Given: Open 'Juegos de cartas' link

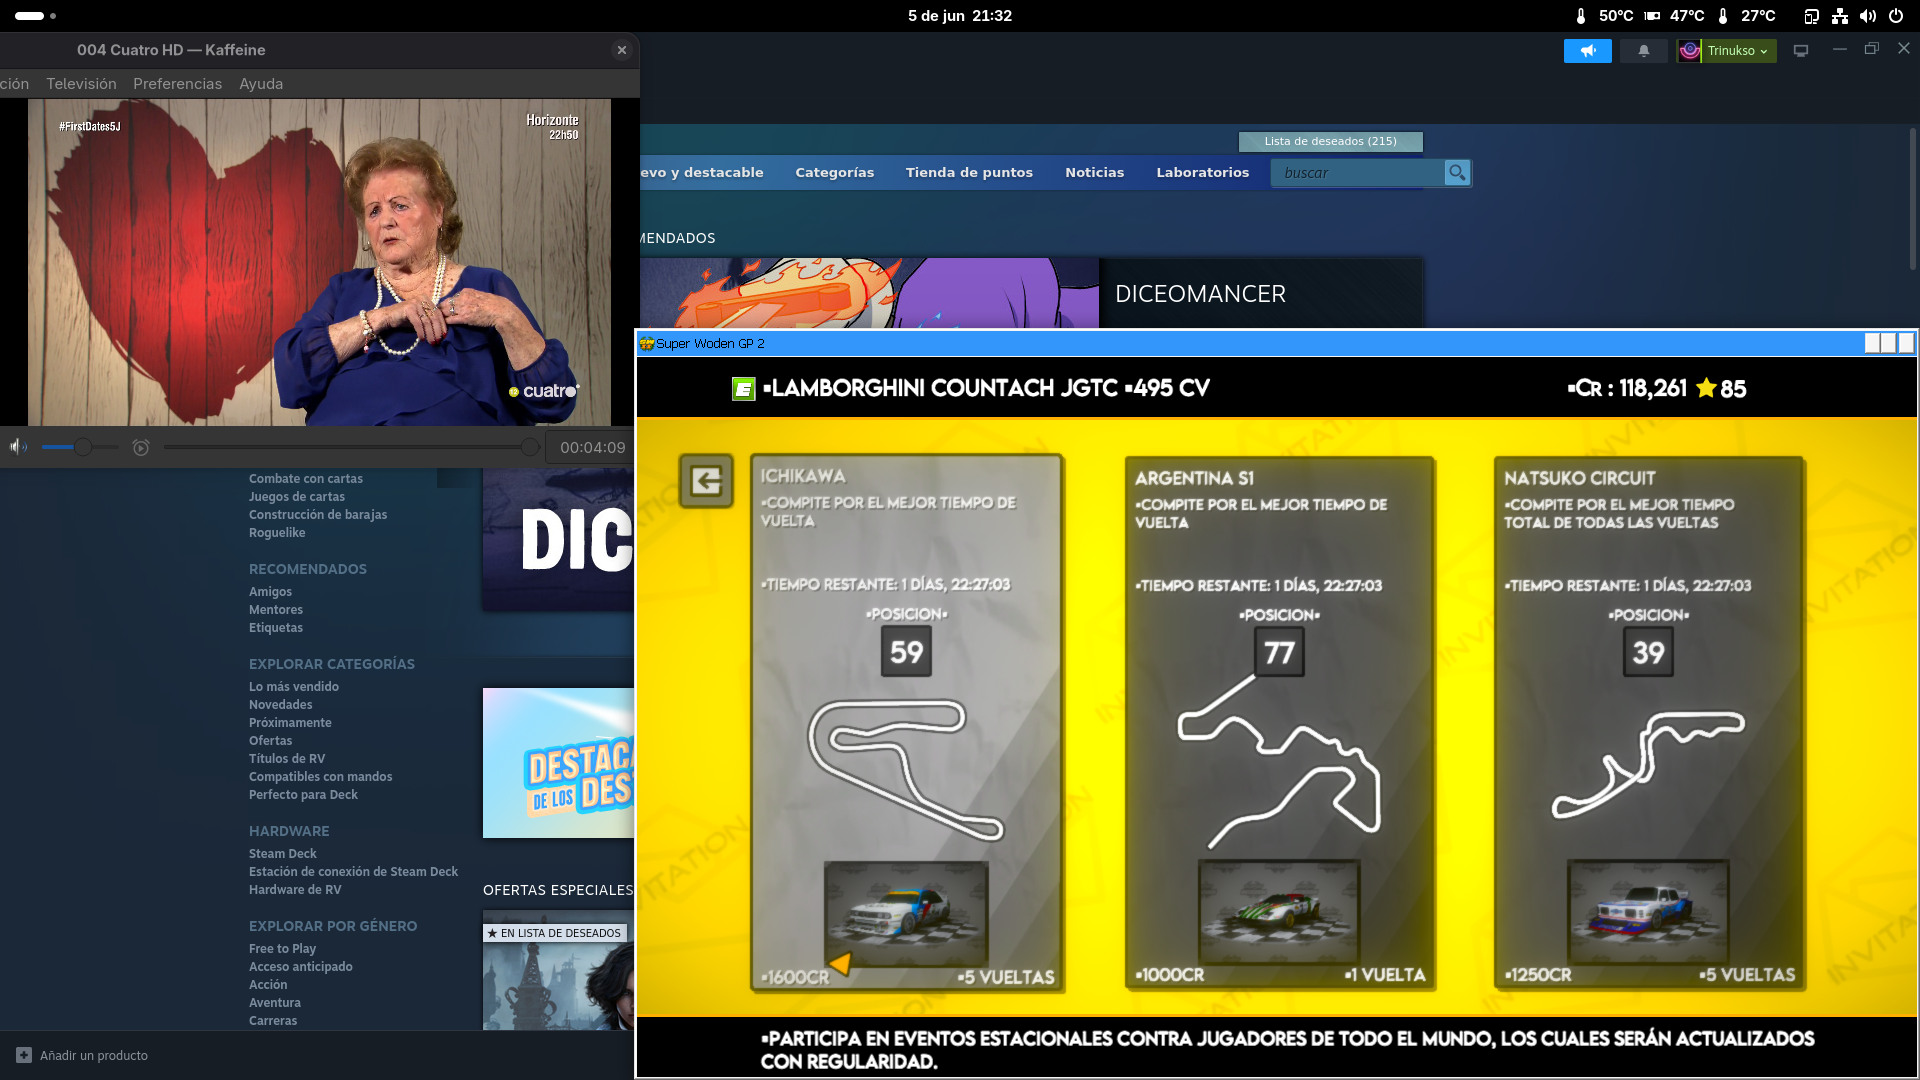Looking at the screenshot, I should coord(297,497).
